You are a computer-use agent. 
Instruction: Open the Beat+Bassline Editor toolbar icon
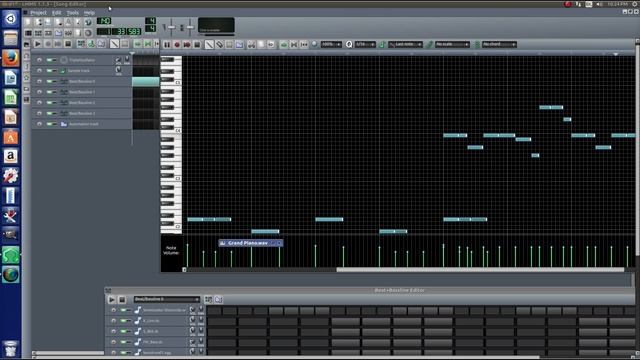coord(38,33)
